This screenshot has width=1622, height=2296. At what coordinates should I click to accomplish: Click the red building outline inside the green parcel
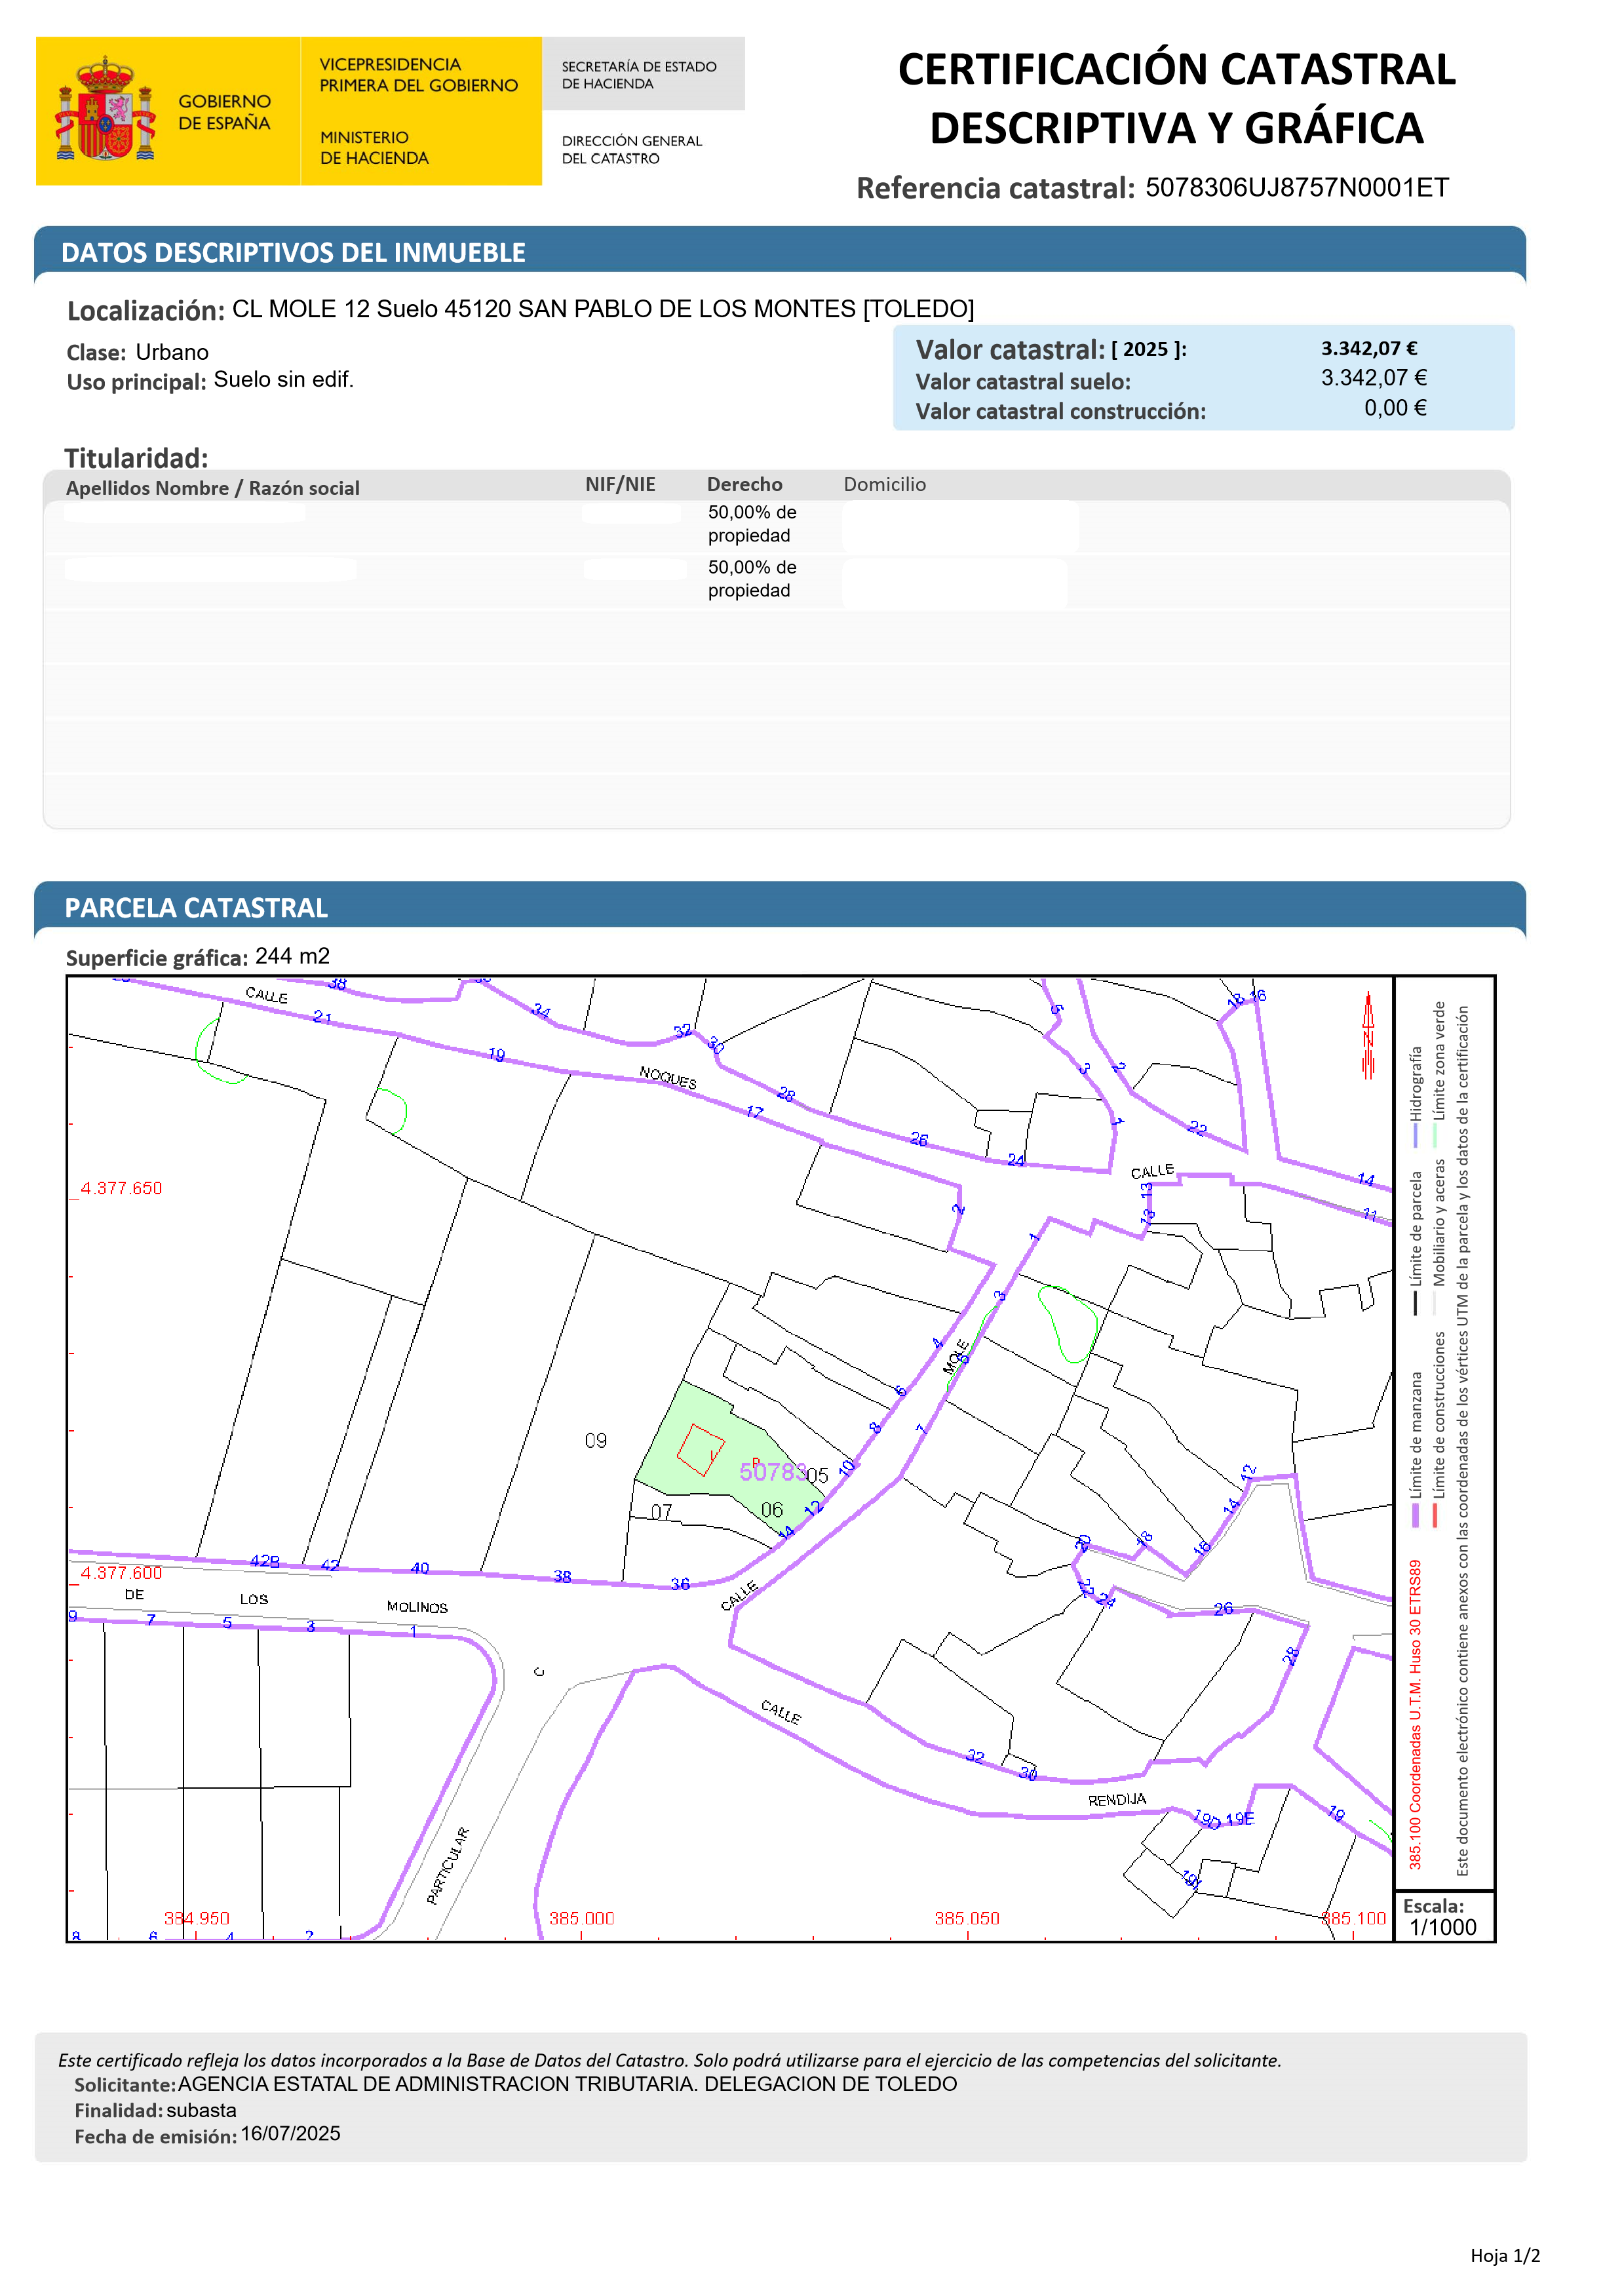[700, 1449]
